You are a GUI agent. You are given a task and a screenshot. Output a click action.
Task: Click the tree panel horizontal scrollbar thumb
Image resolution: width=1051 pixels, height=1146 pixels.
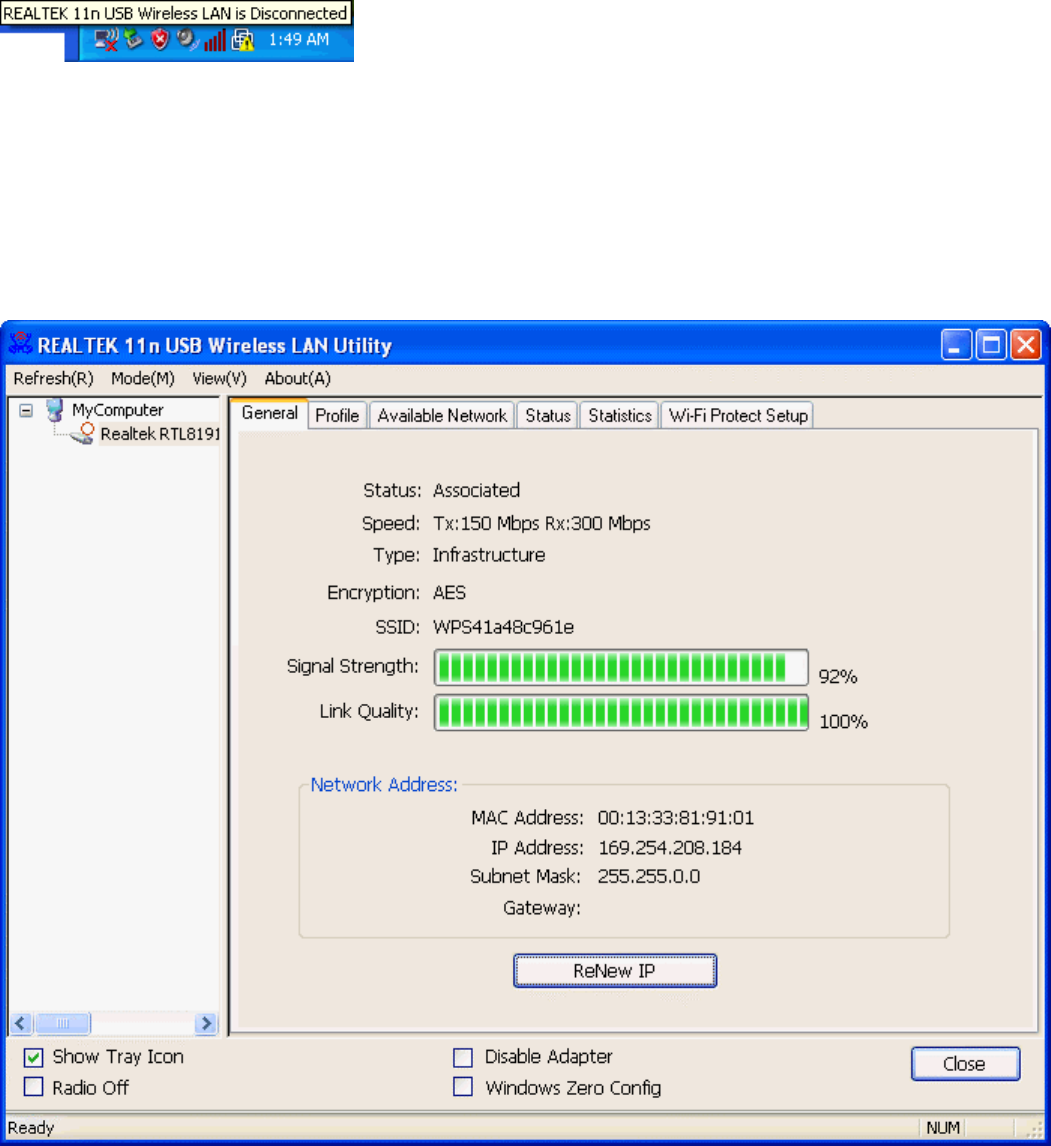click(63, 1023)
